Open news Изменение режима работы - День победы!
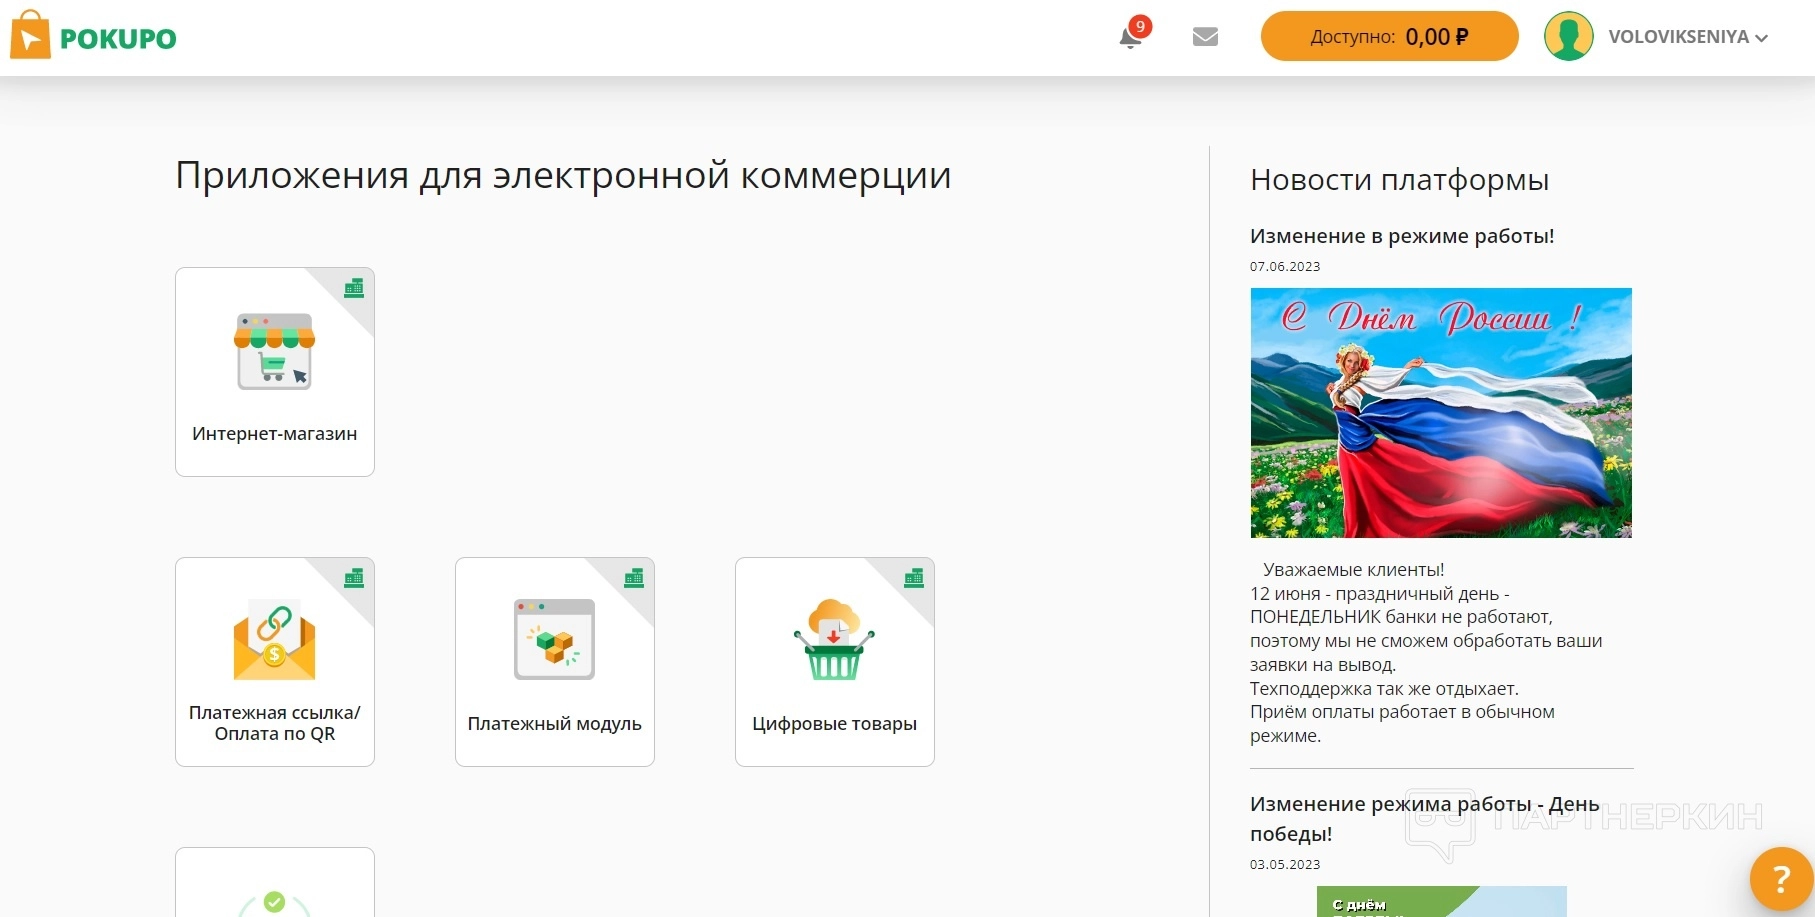 tap(1425, 819)
